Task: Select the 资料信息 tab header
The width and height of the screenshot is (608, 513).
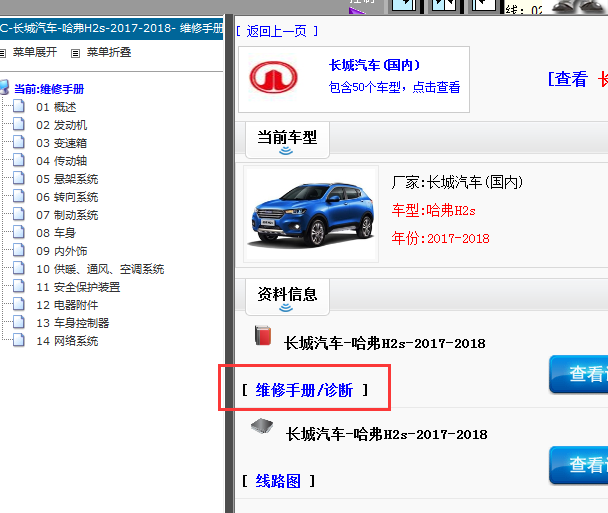Action: 287,297
